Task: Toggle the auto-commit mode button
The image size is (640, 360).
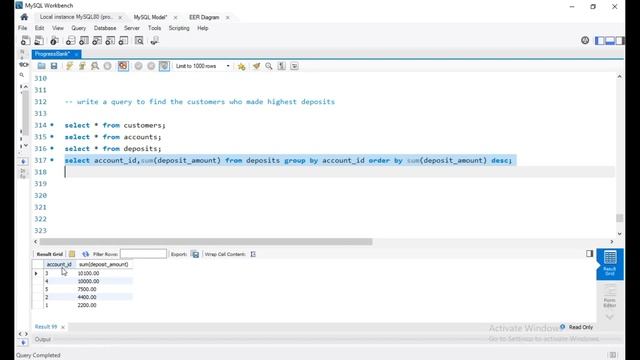Action: click(164, 66)
